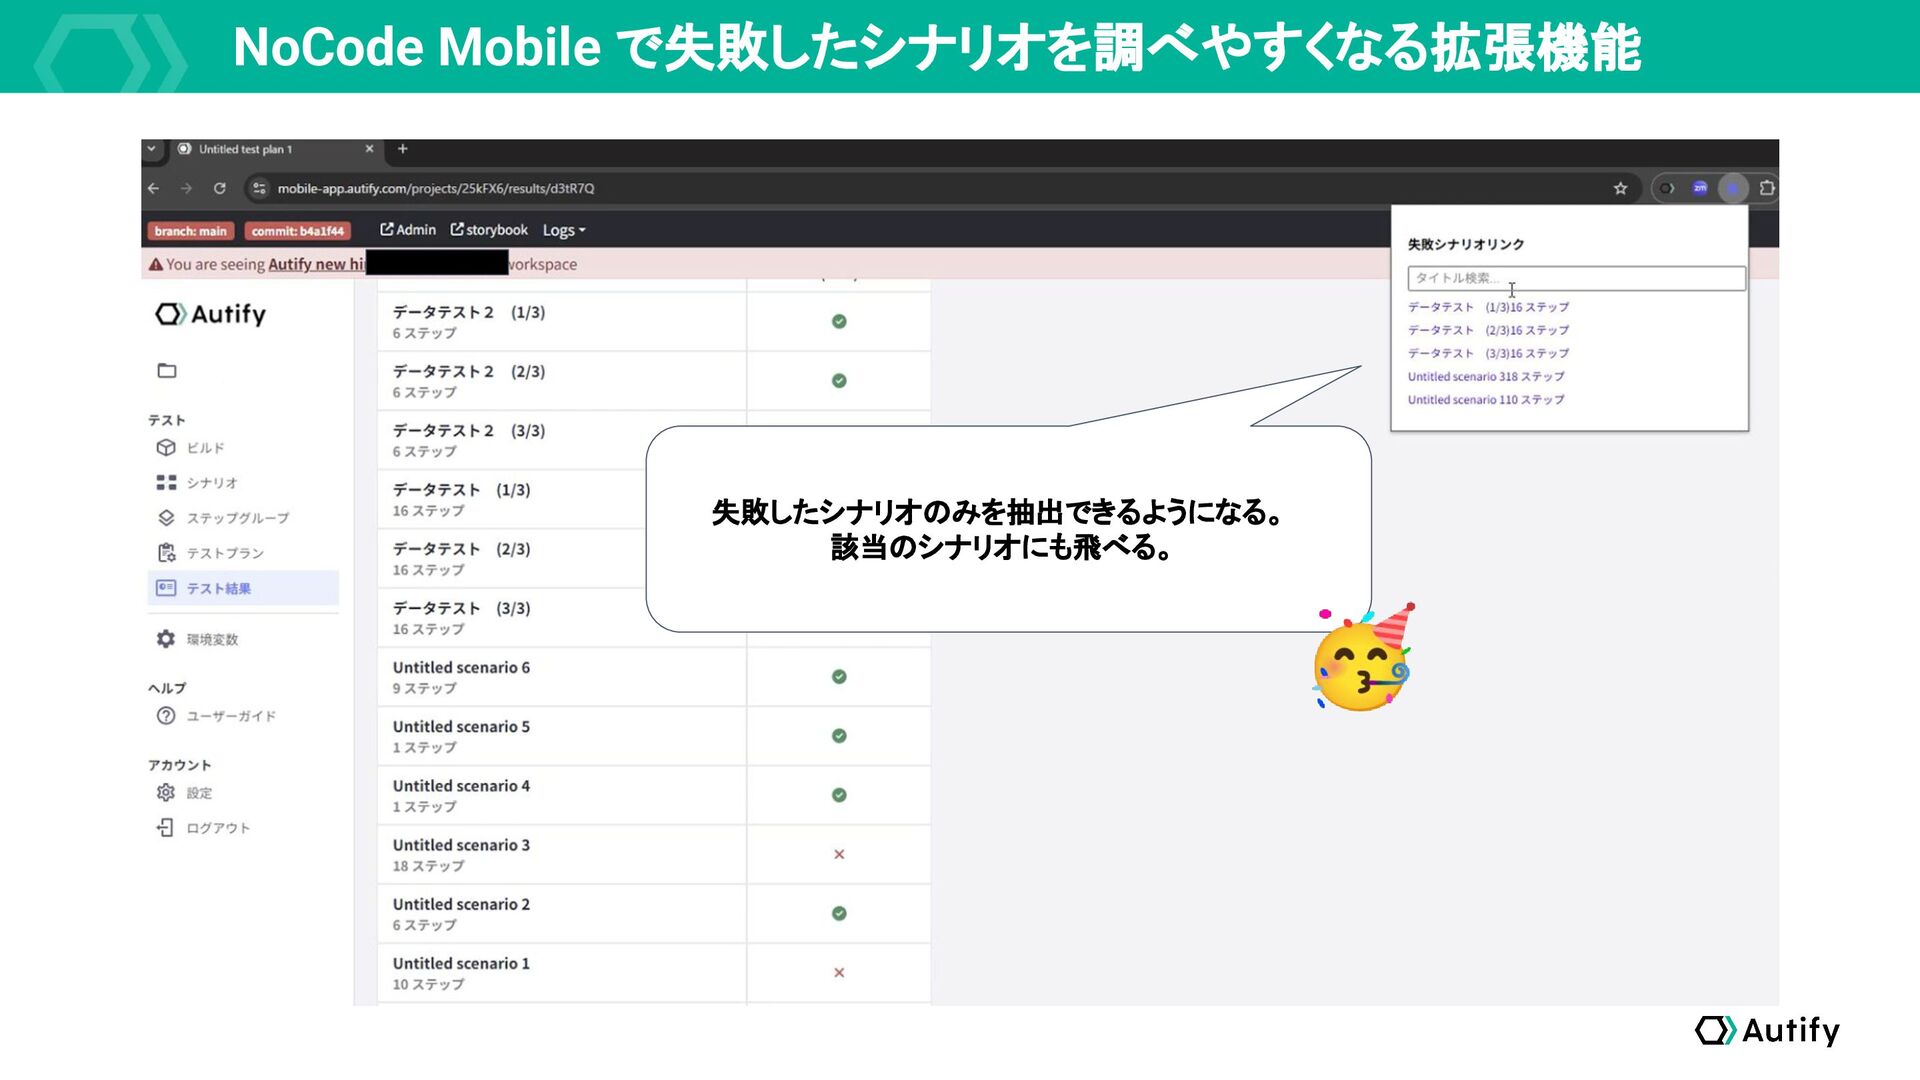
Task: Click the タイトル検索 search field
Action: coord(1576,278)
